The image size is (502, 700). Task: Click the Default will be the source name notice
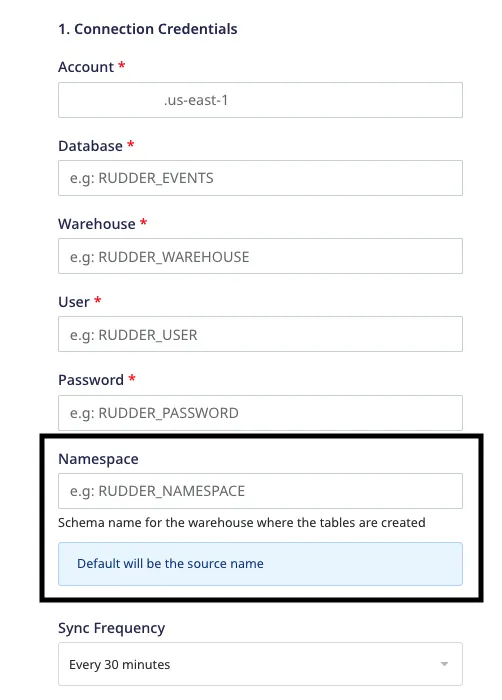[x=260, y=564]
